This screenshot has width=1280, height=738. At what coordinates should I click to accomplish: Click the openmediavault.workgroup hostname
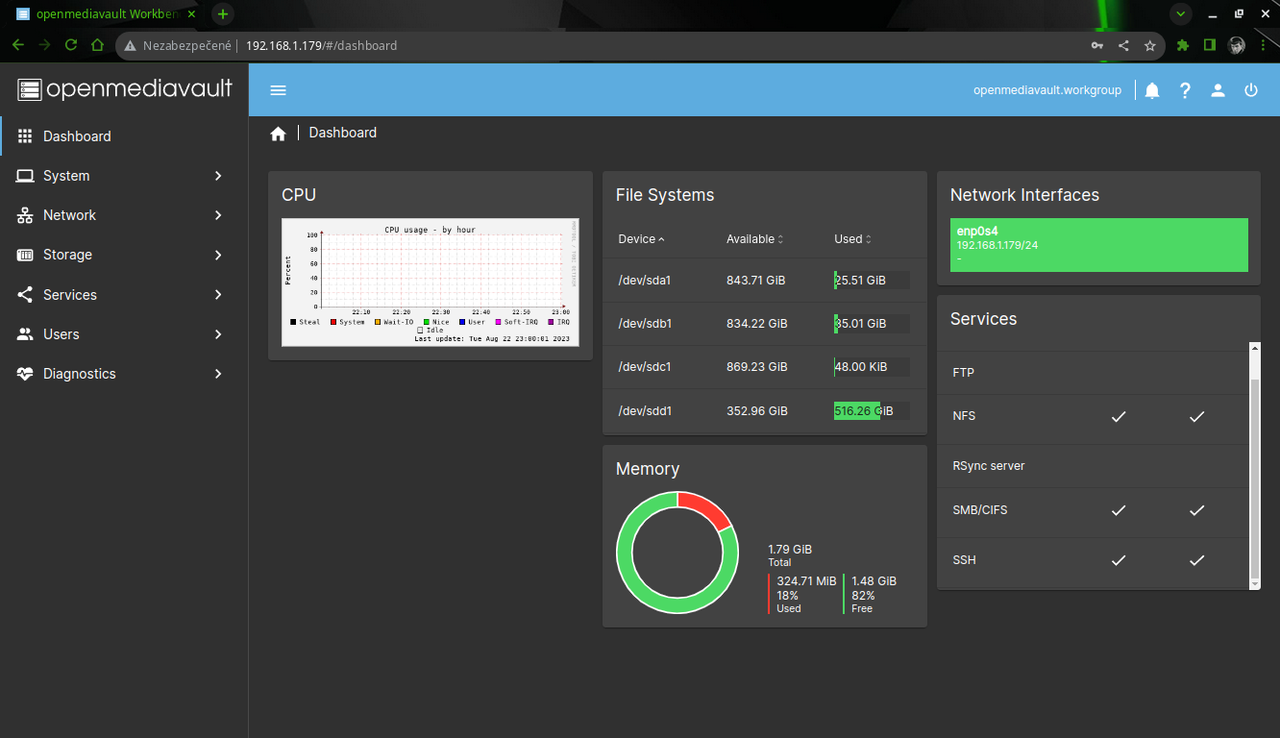click(x=1047, y=90)
